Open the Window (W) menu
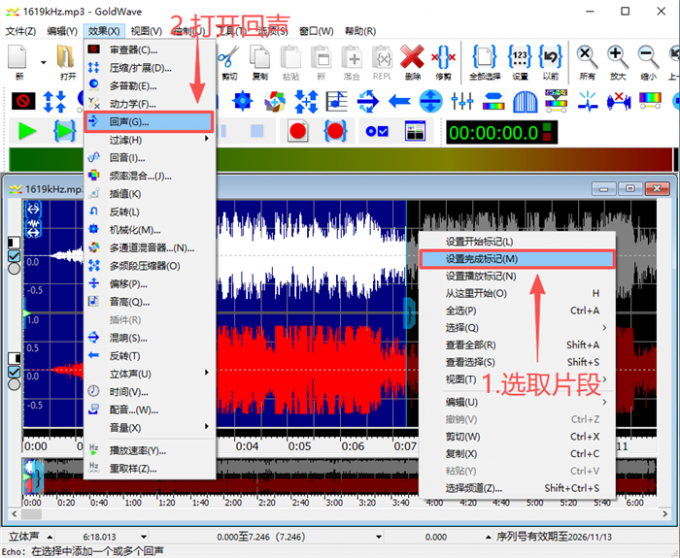Image resolution: width=680 pixels, height=558 pixels. (x=316, y=31)
